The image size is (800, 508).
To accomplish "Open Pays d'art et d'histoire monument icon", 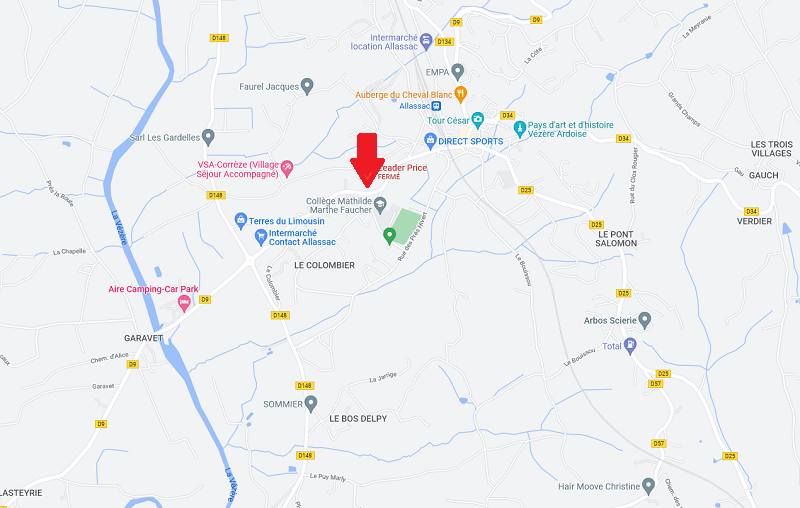I will click(x=519, y=130).
